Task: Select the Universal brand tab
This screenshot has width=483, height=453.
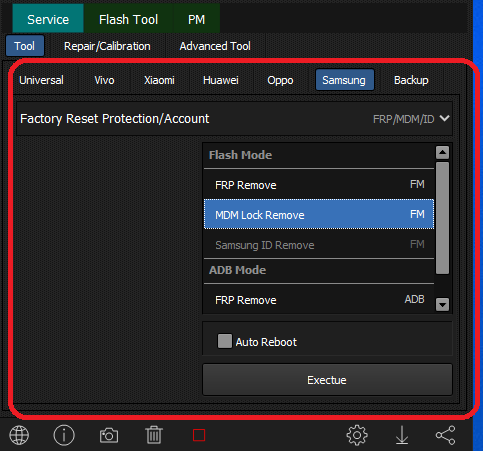Action: tap(41, 80)
